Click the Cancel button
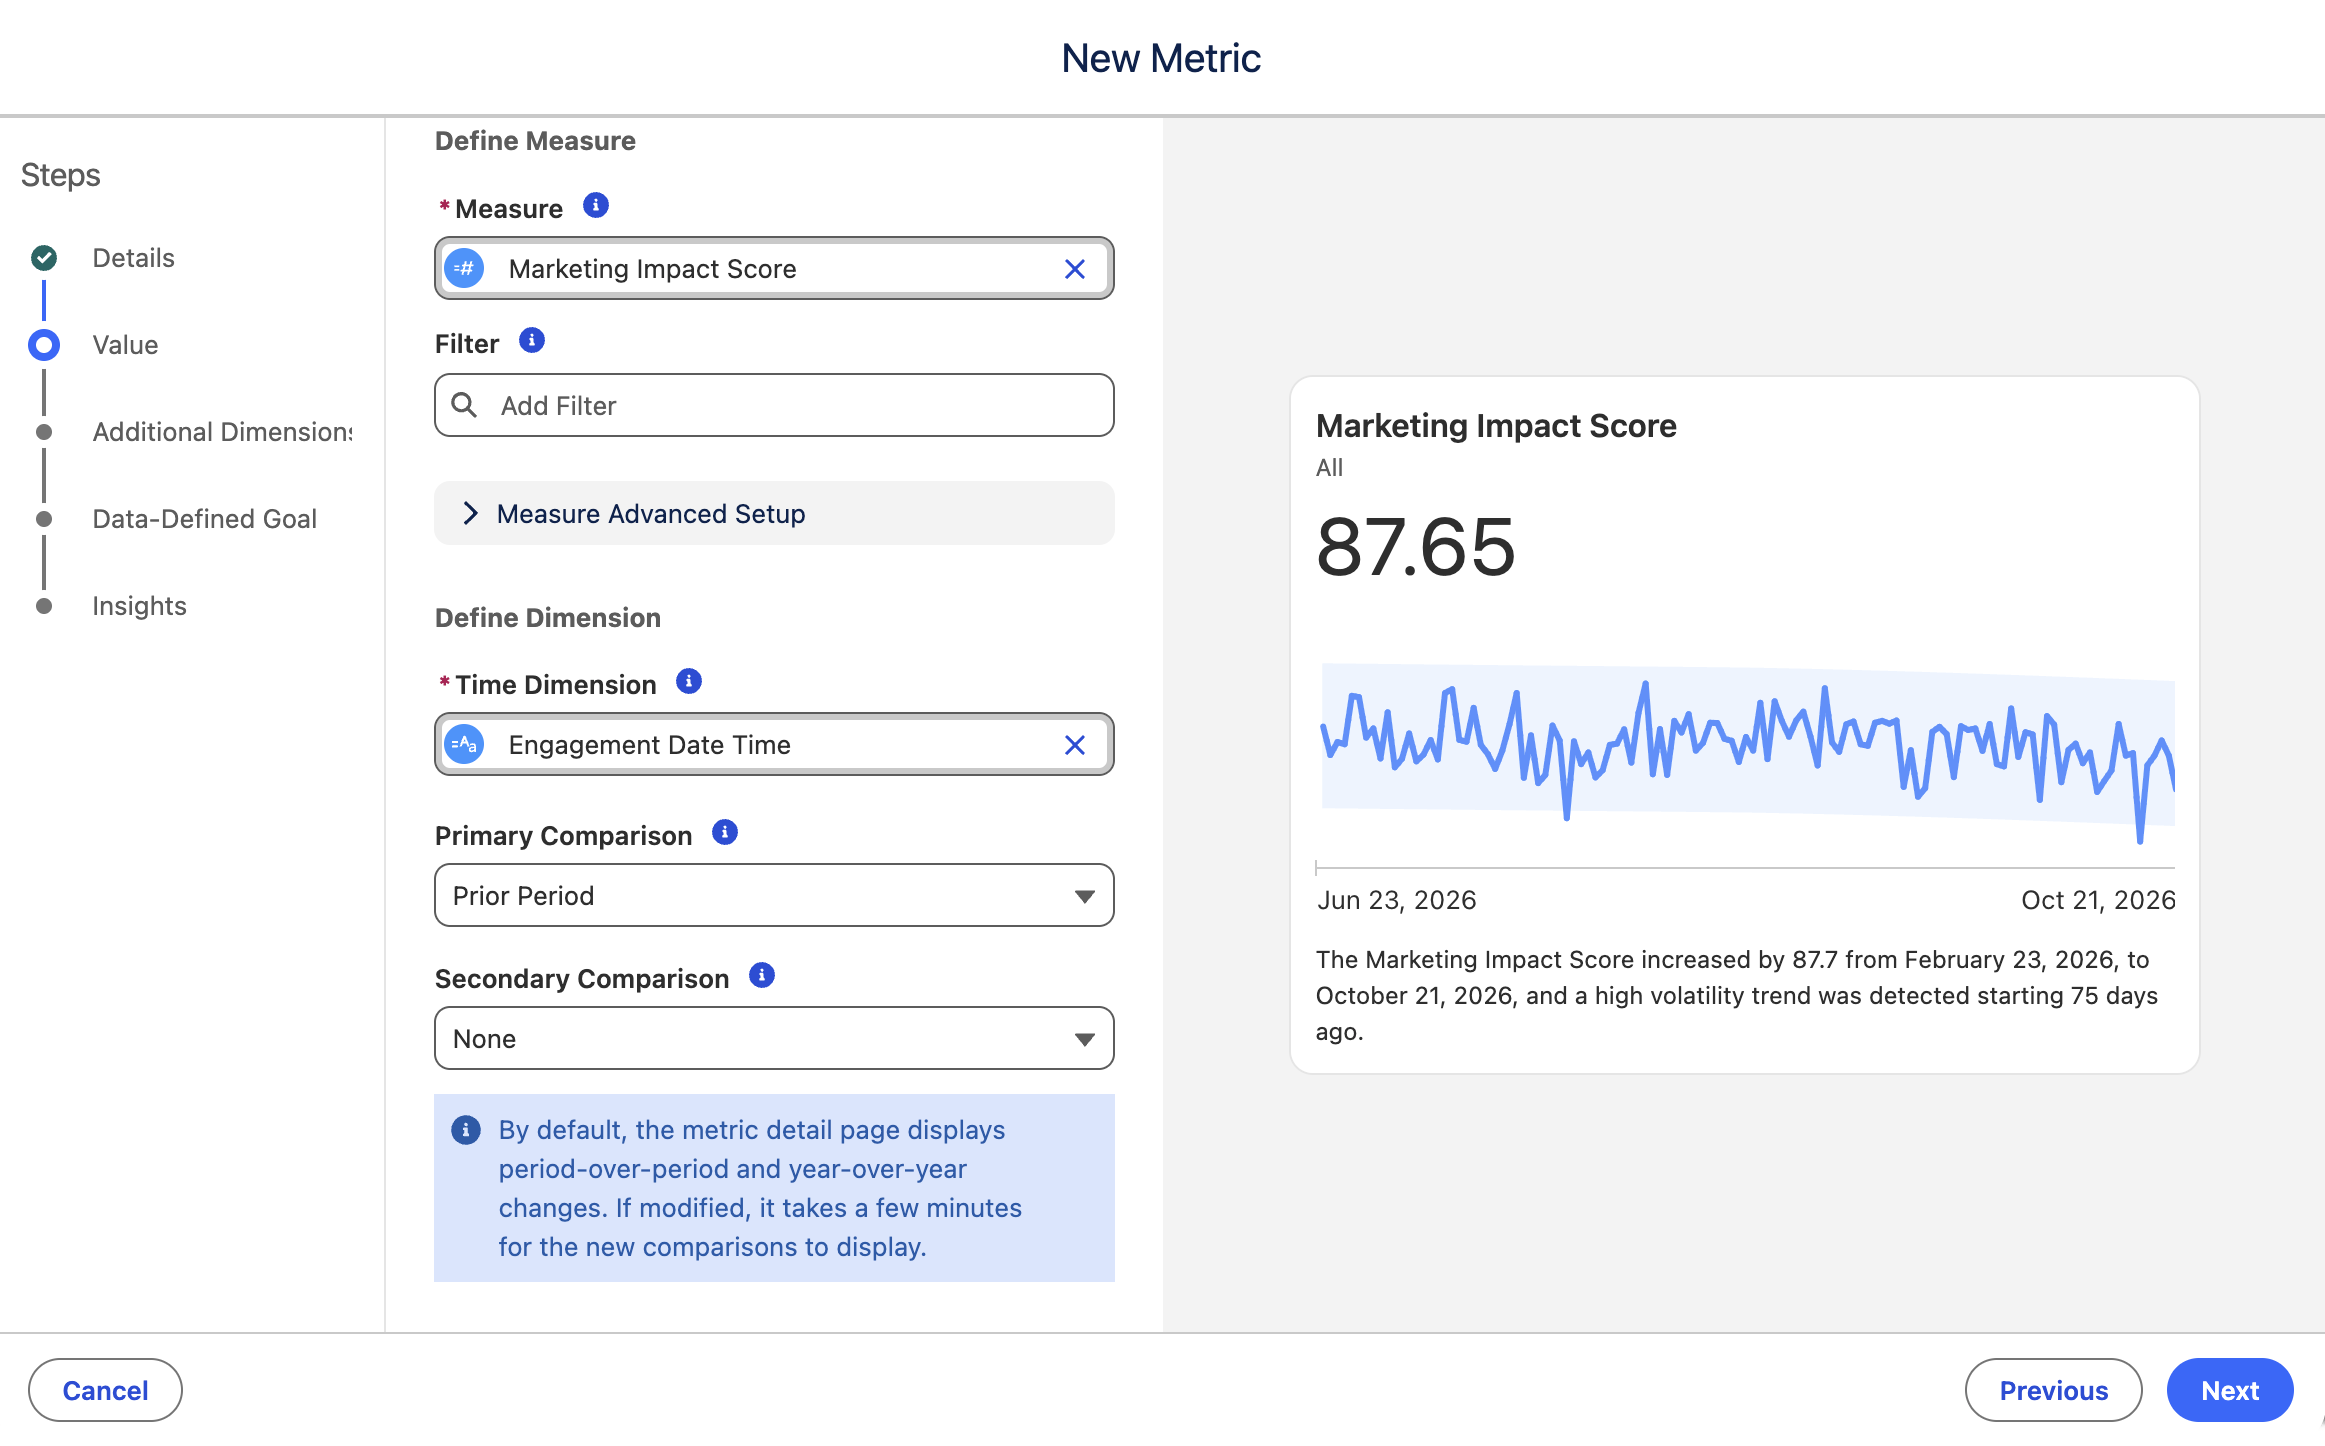 tap(105, 1391)
